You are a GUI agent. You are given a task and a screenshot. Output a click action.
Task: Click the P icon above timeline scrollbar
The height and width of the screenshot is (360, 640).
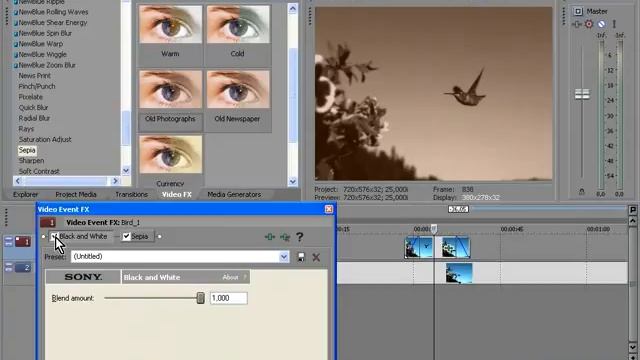633,210
